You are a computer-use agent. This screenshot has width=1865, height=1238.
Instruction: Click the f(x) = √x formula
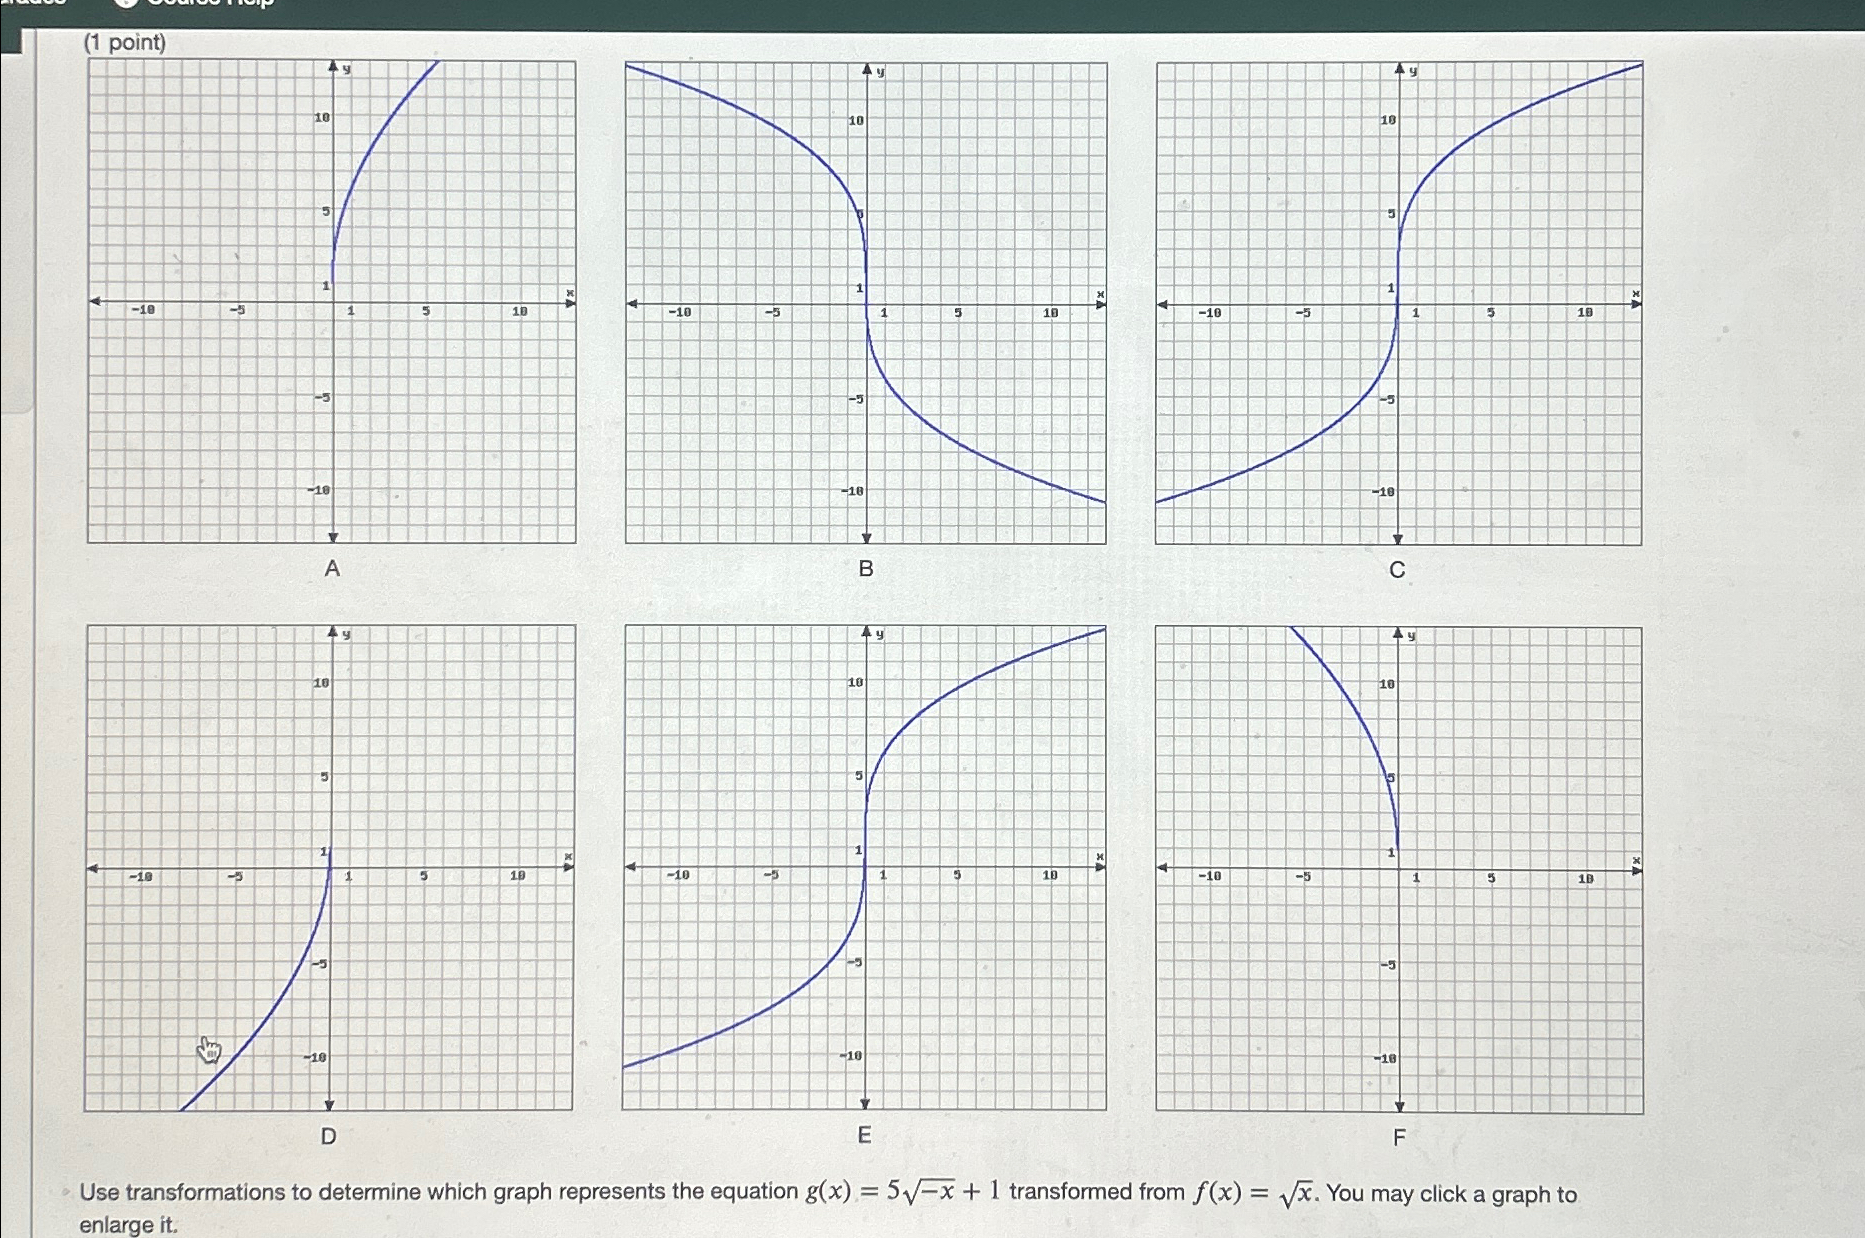(1253, 1193)
